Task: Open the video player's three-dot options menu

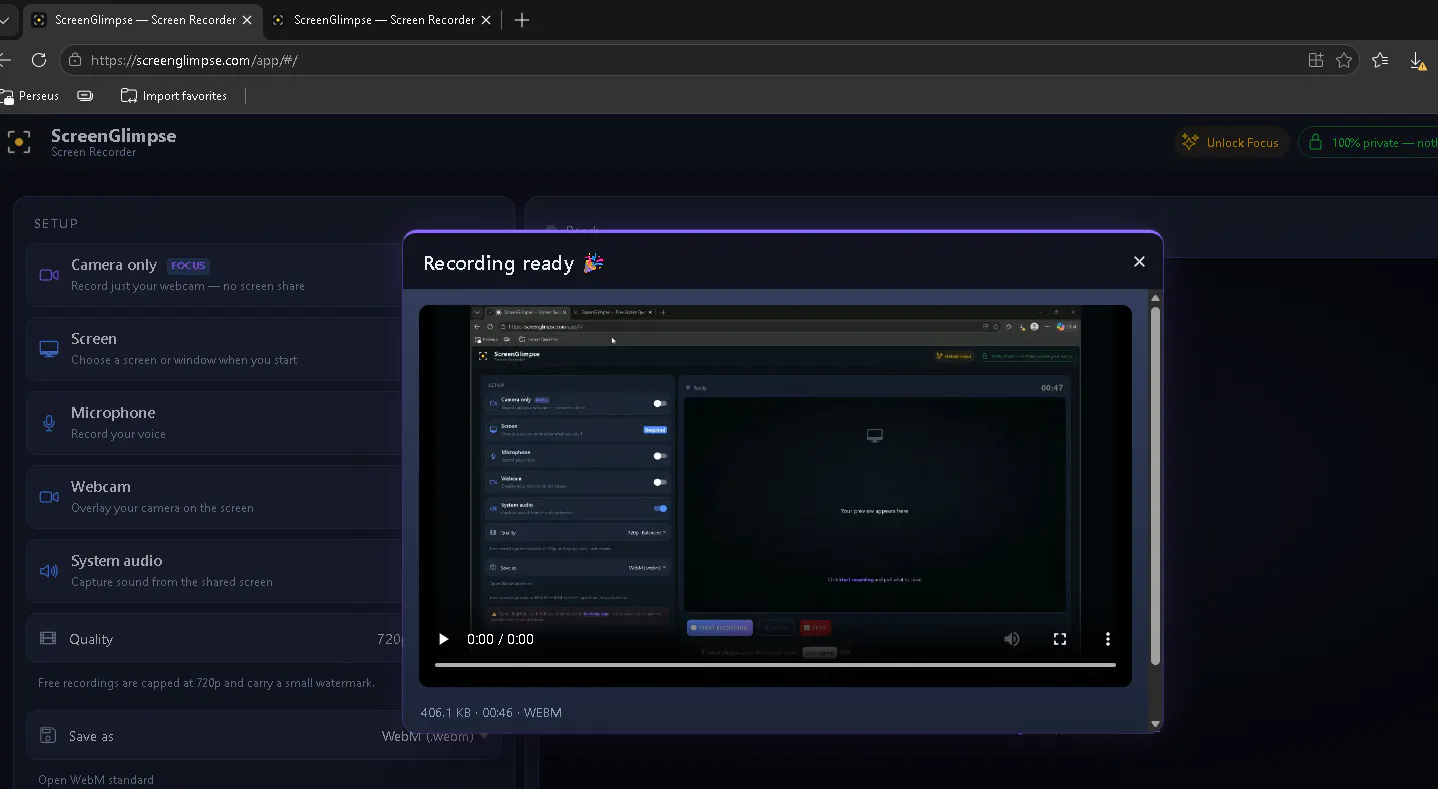Action: point(1108,639)
